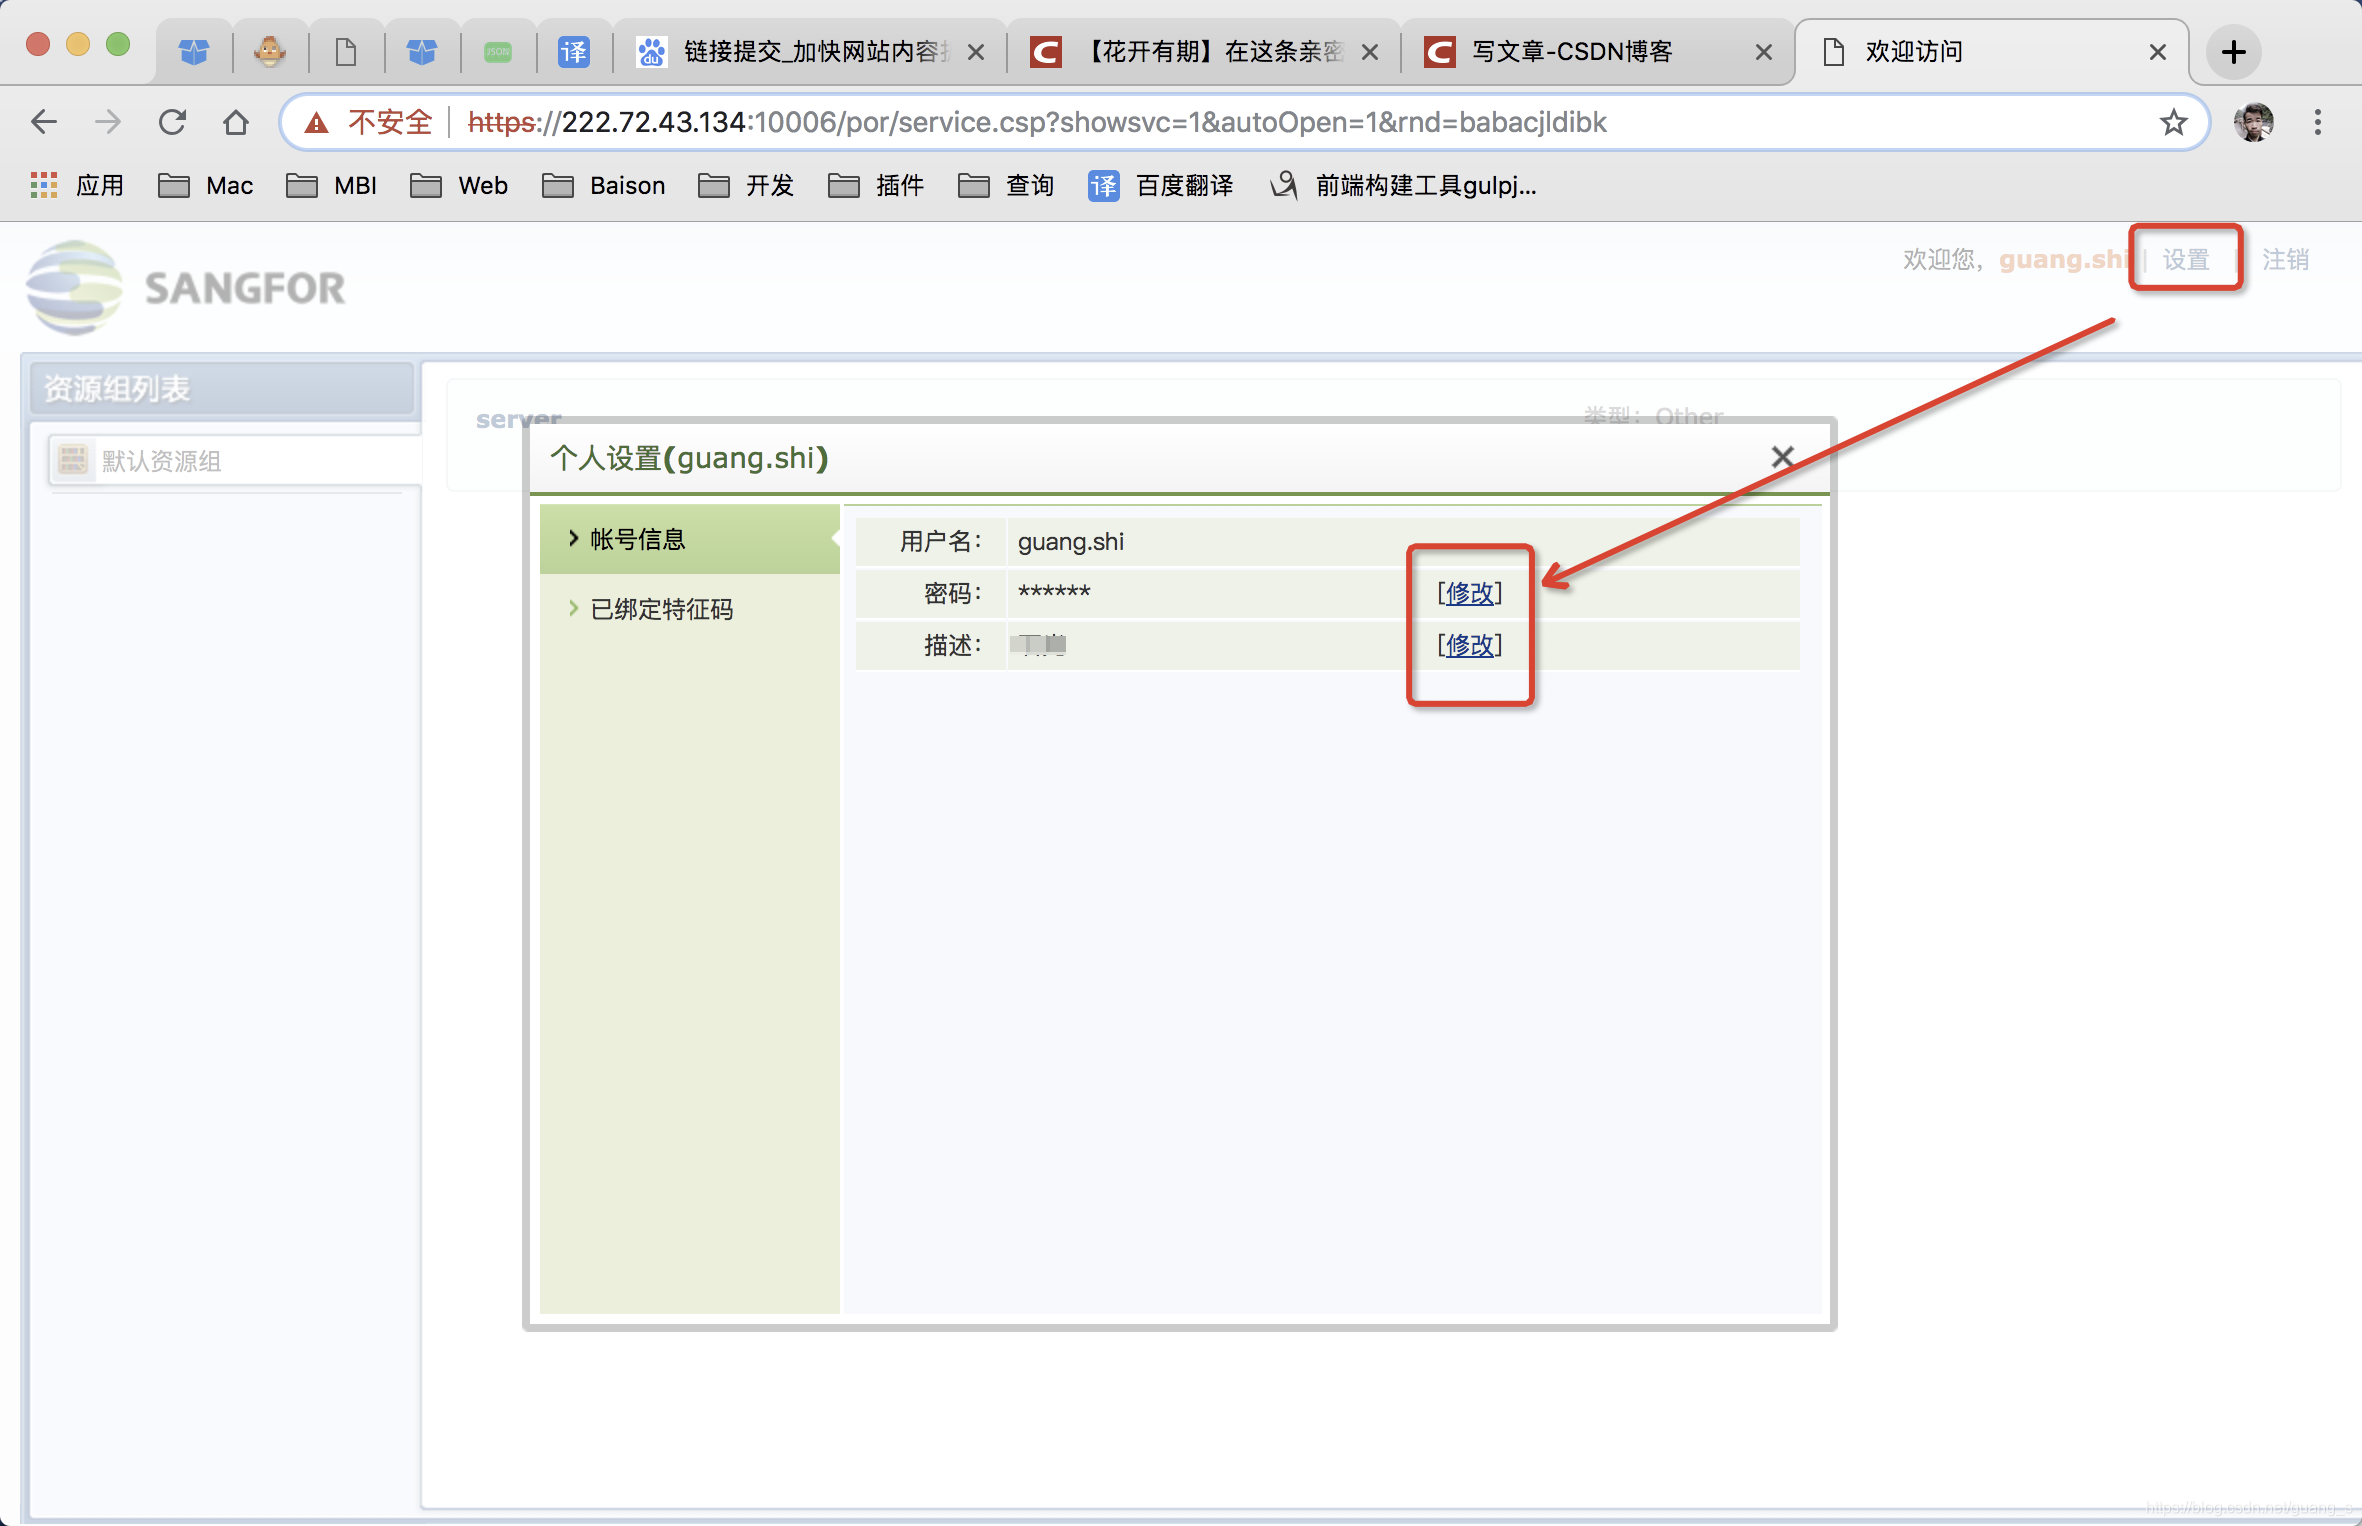Expand 已绑定特征码 section

point(661,609)
